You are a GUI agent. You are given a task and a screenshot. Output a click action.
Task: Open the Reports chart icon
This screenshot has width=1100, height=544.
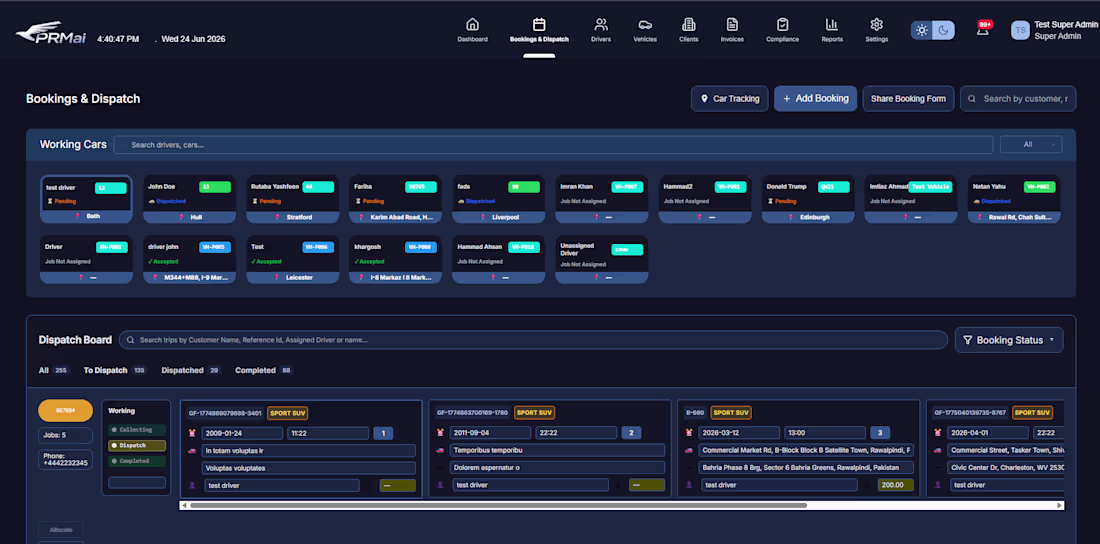tap(832, 25)
